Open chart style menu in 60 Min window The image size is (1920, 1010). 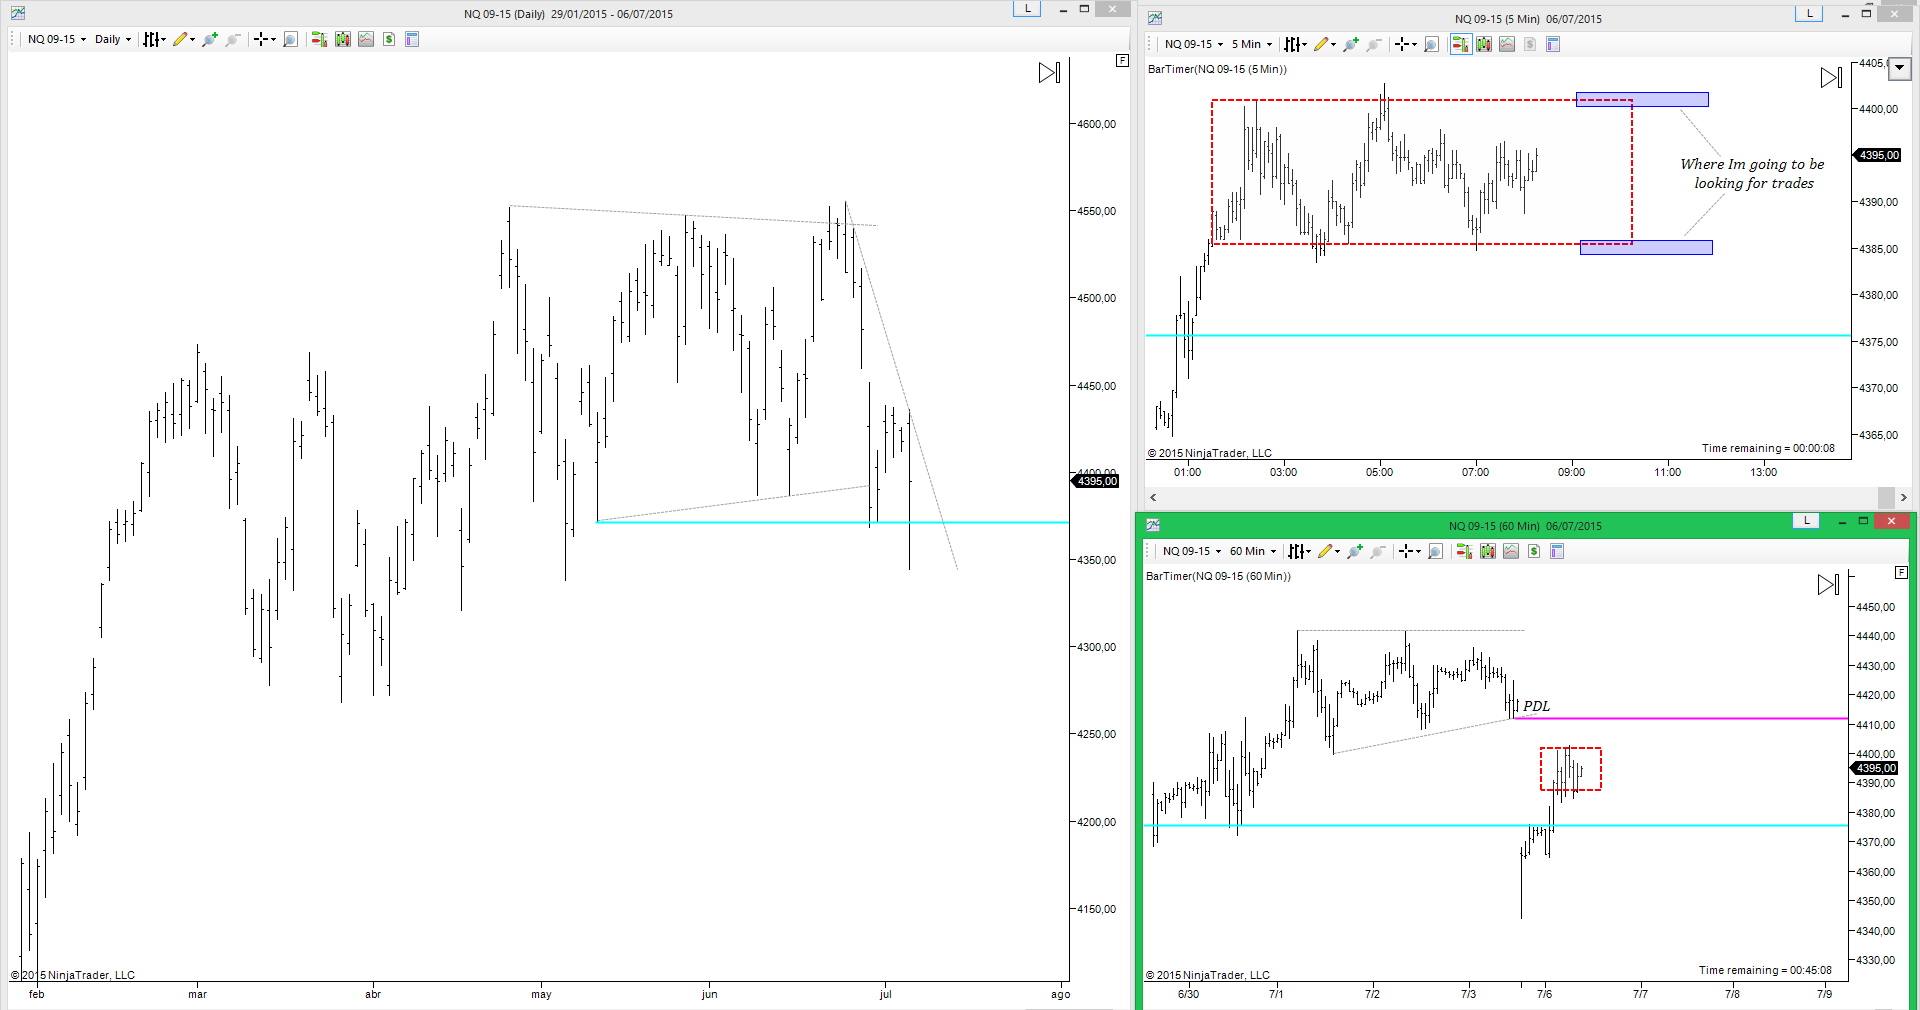point(1299,551)
